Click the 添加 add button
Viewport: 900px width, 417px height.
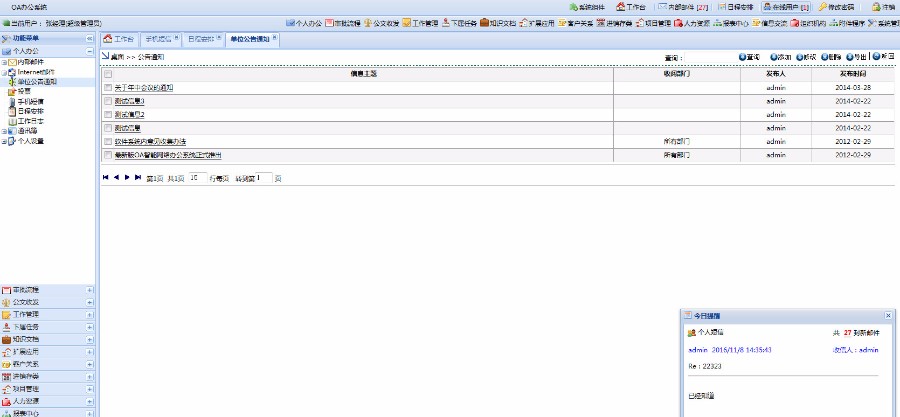(781, 57)
